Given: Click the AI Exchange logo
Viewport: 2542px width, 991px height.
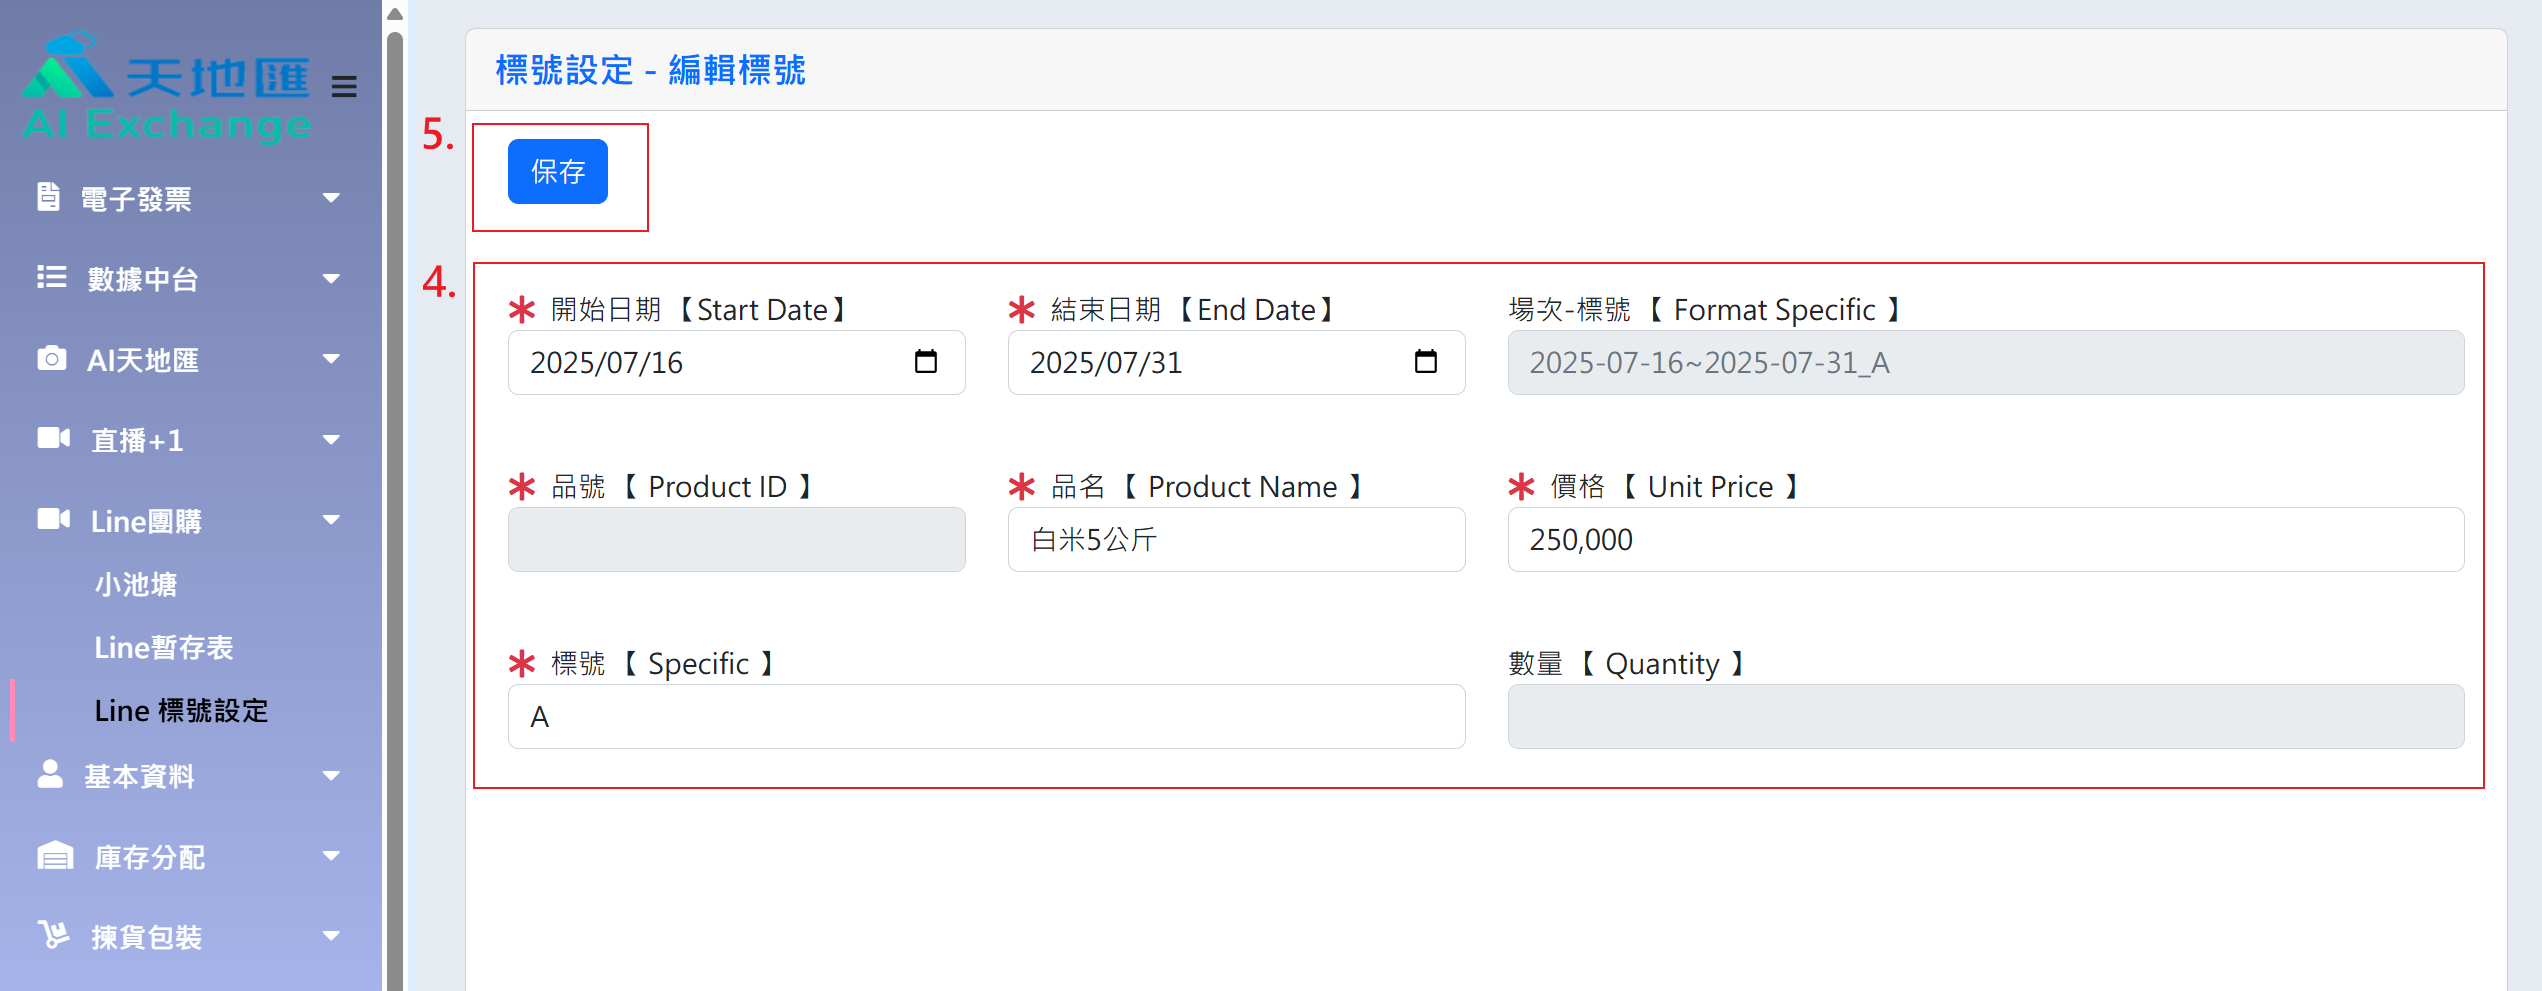Looking at the screenshot, I should [x=166, y=88].
